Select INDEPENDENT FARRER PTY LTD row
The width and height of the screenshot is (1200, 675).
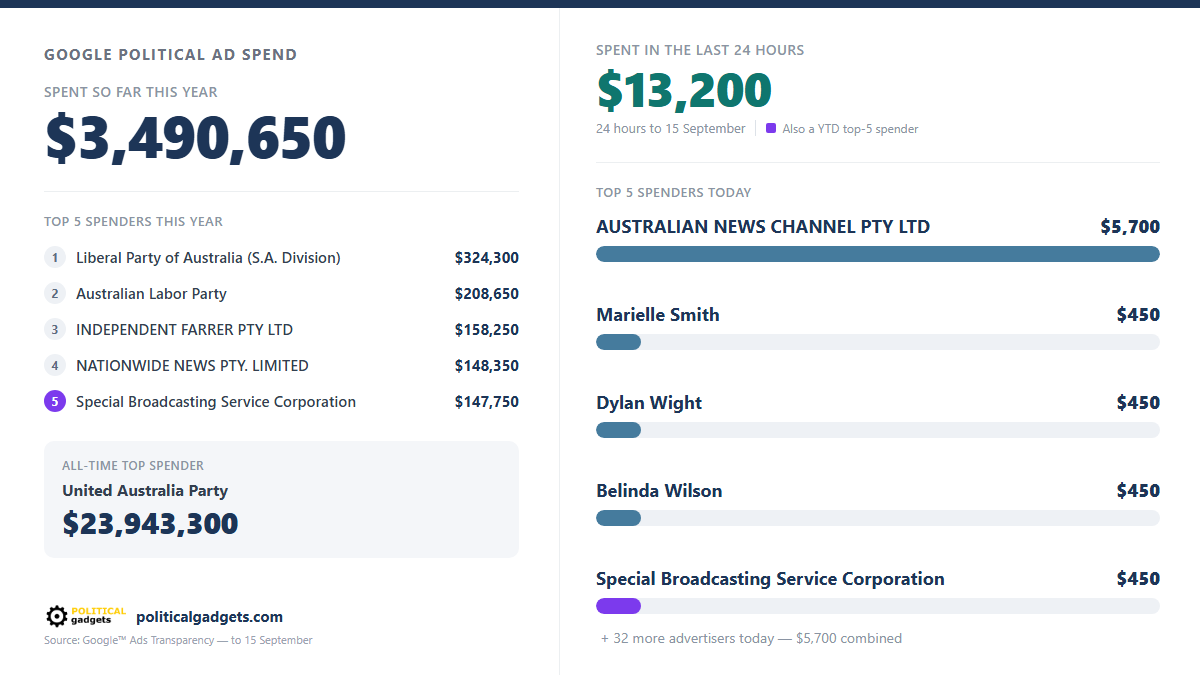click(184, 330)
